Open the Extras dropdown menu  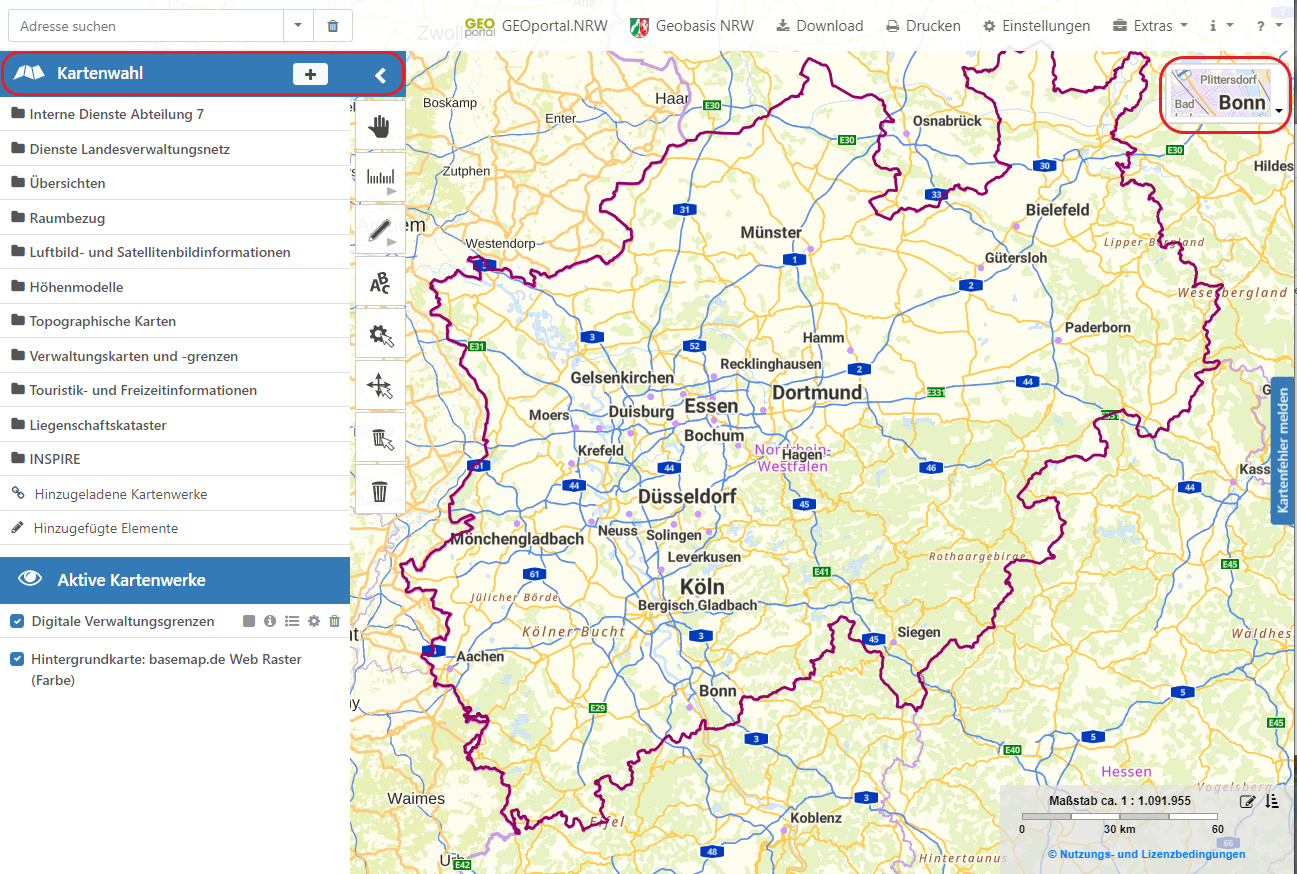point(1150,26)
